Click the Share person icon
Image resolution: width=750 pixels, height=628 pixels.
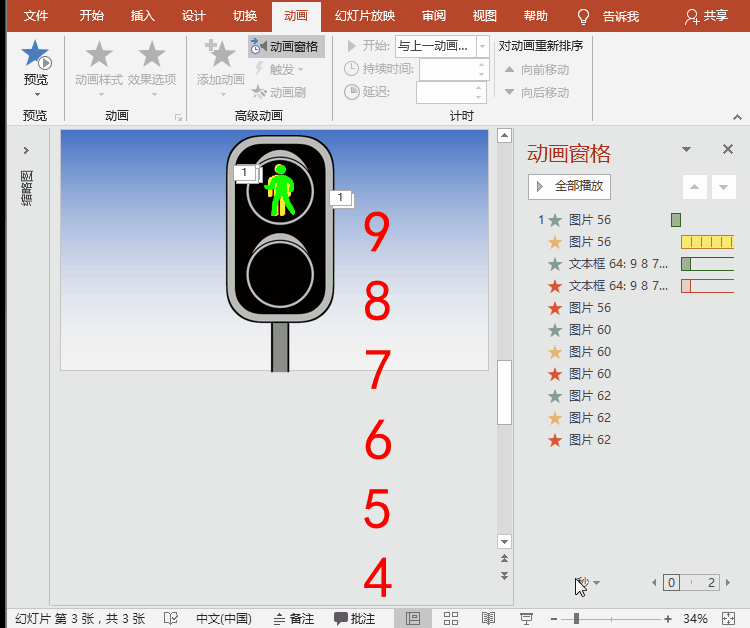tap(691, 17)
